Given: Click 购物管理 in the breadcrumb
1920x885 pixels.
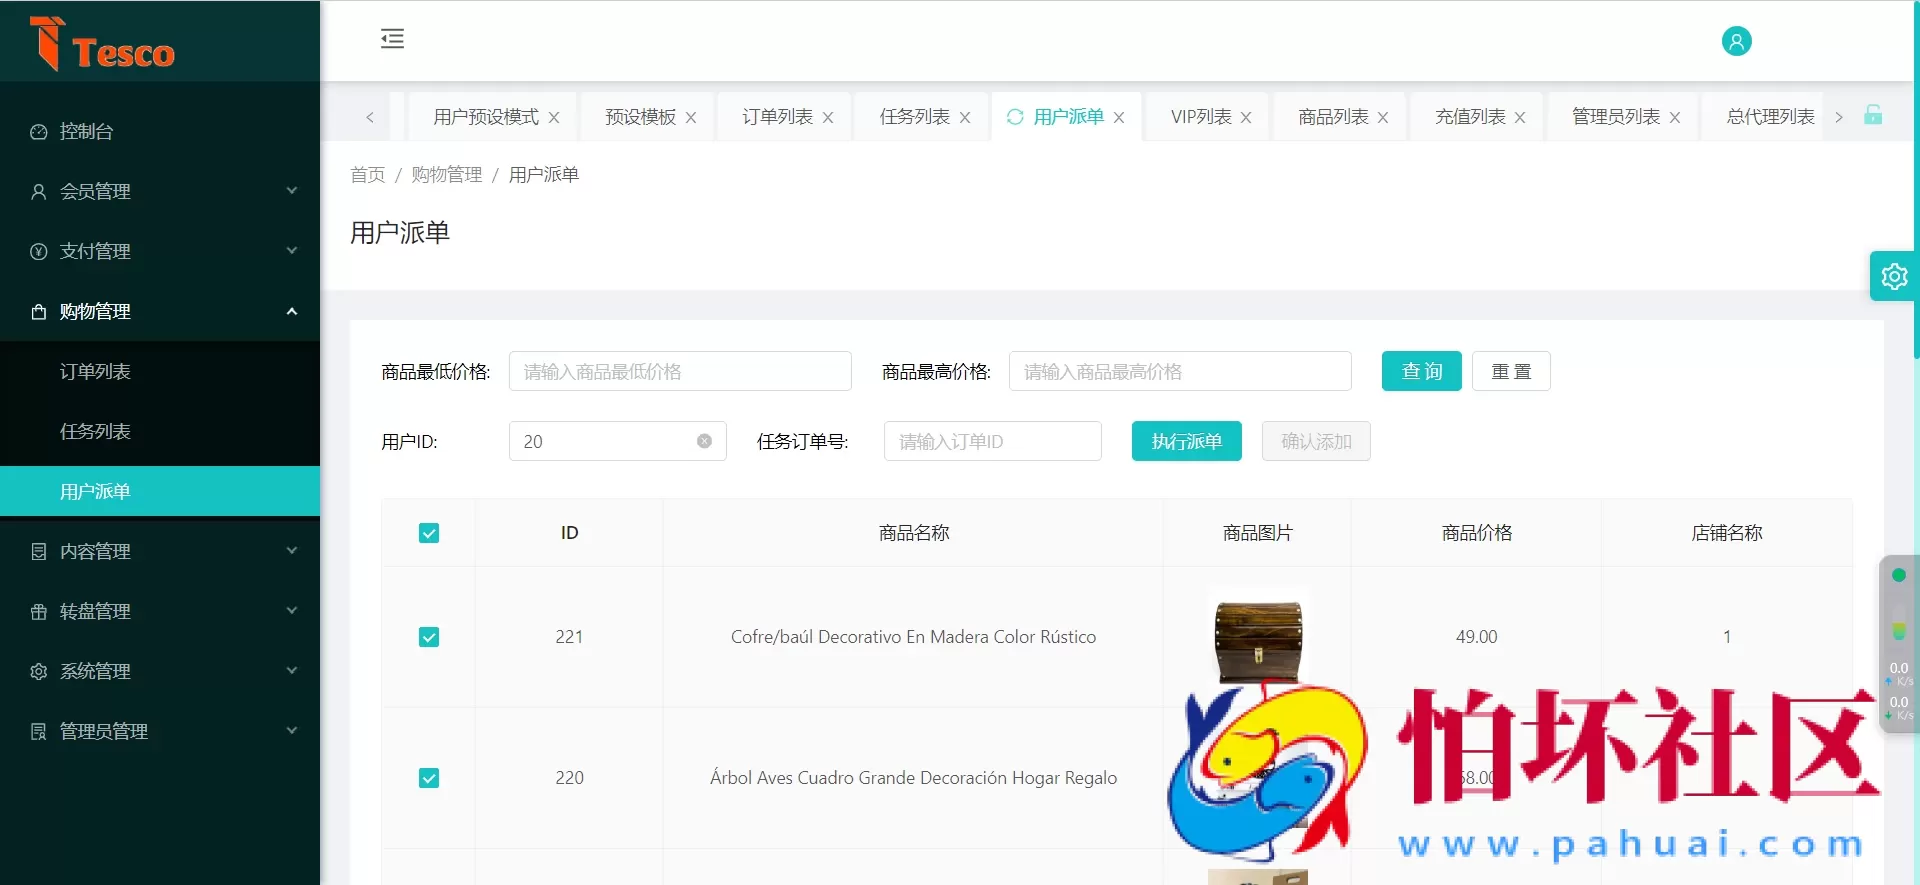Looking at the screenshot, I should 447,175.
